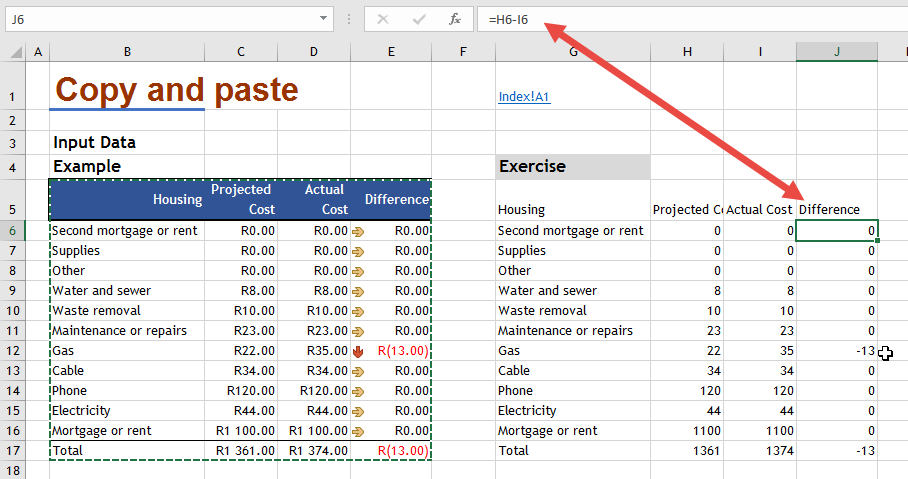Select column H header
The width and height of the screenshot is (908, 479).
coord(687,52)
